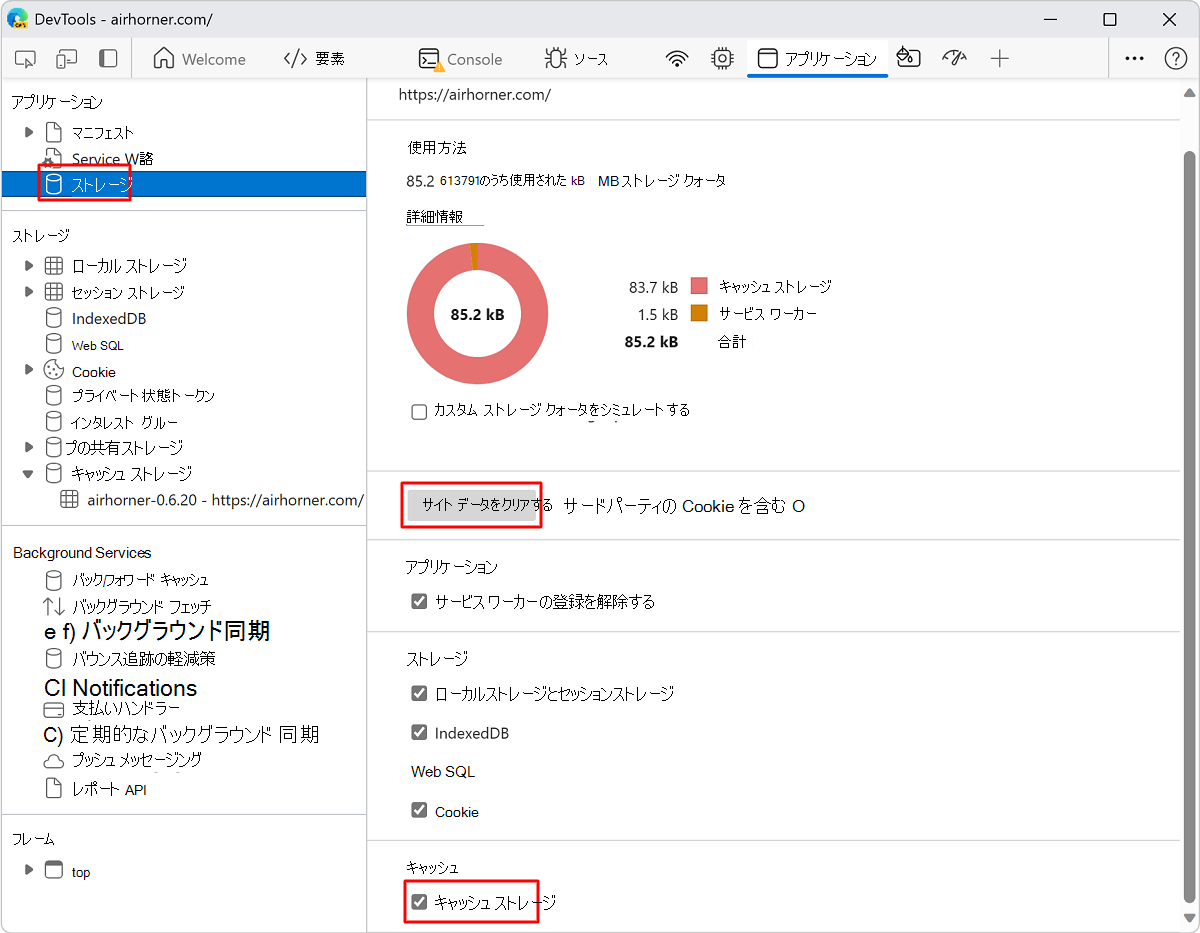Enable custom storage quota simulation

coord(419,411)
